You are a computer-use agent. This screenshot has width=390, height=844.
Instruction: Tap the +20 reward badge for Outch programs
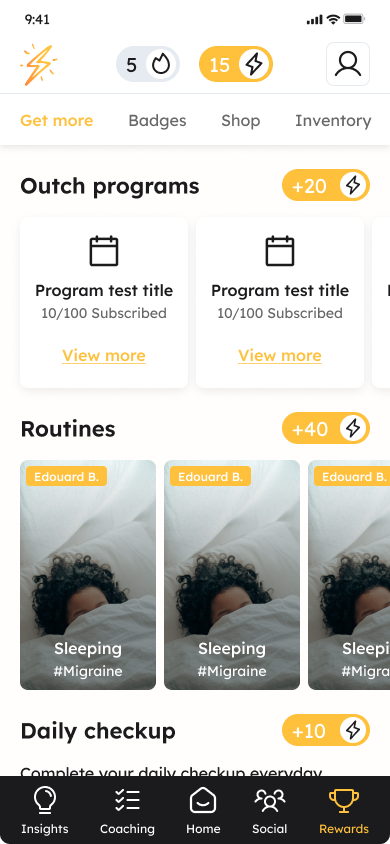[x=326, y=185]
